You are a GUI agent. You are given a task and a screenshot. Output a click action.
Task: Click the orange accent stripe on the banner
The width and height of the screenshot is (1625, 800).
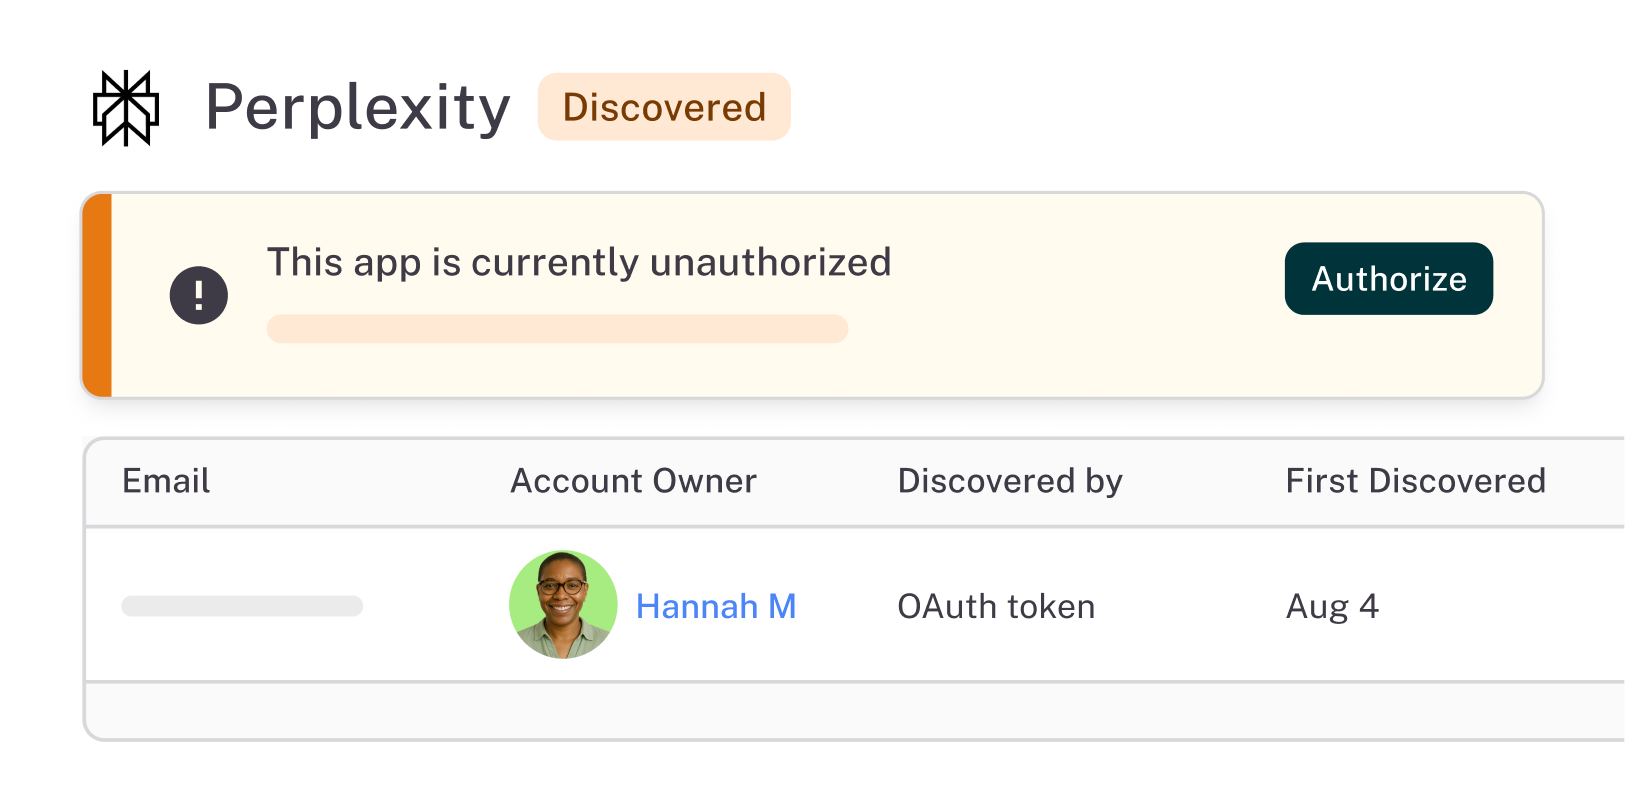(96, 294)
